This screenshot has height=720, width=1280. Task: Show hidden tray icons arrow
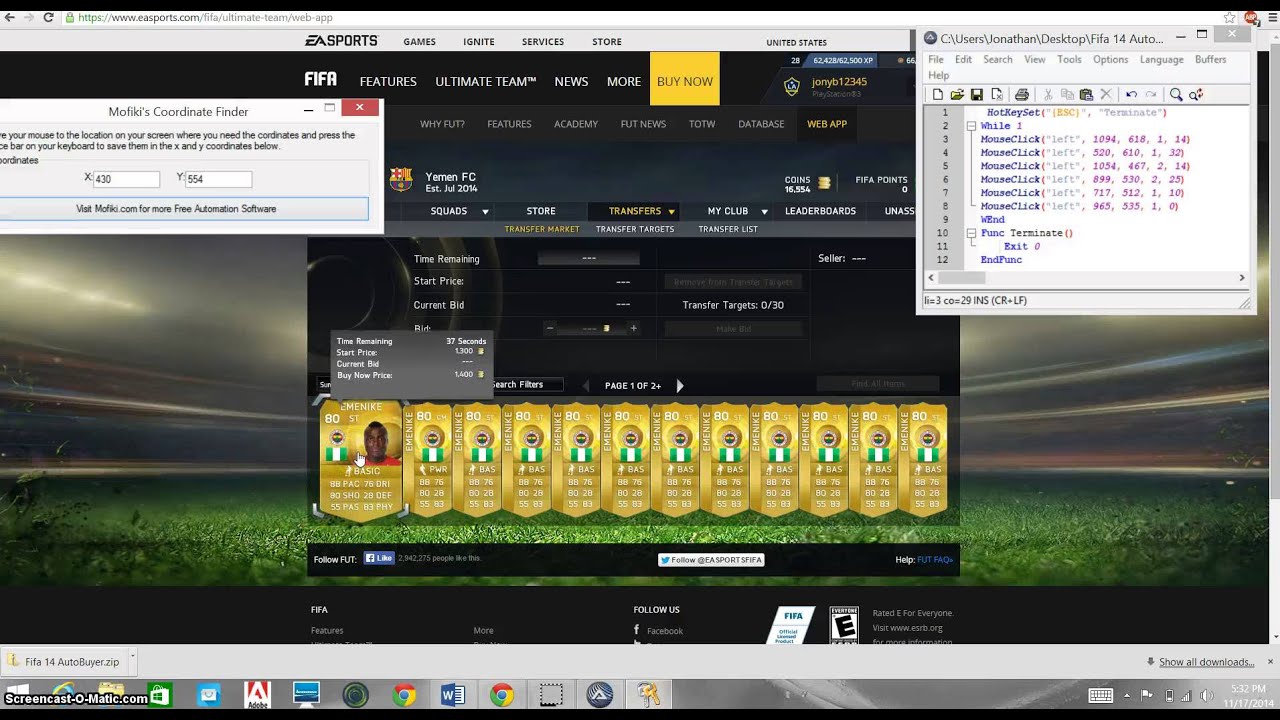click(x=1128, y=695)
